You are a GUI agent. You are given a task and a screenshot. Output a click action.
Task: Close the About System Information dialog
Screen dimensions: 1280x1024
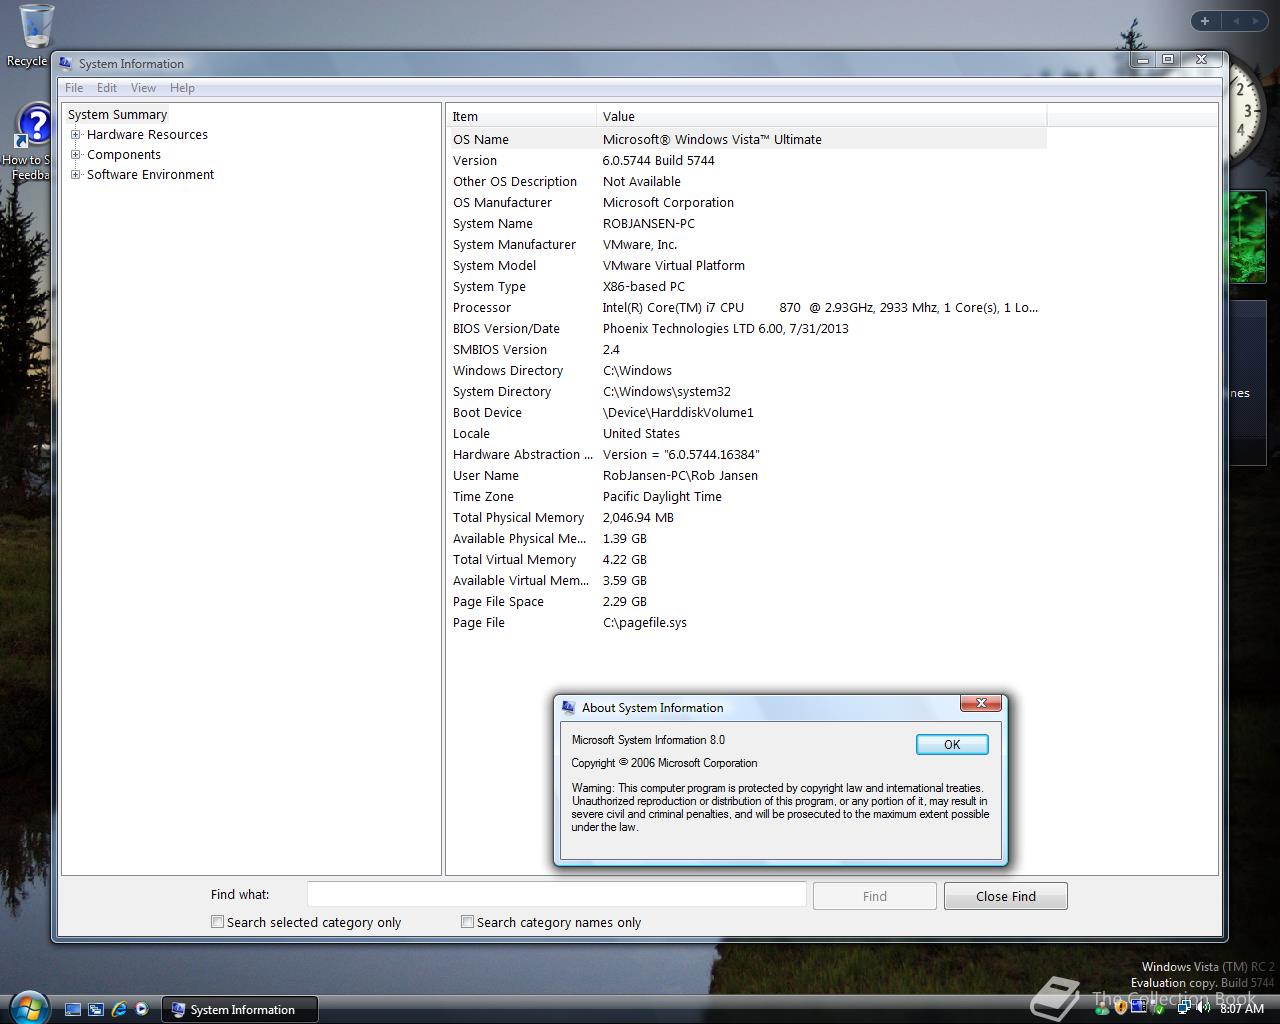click(981, 703)
